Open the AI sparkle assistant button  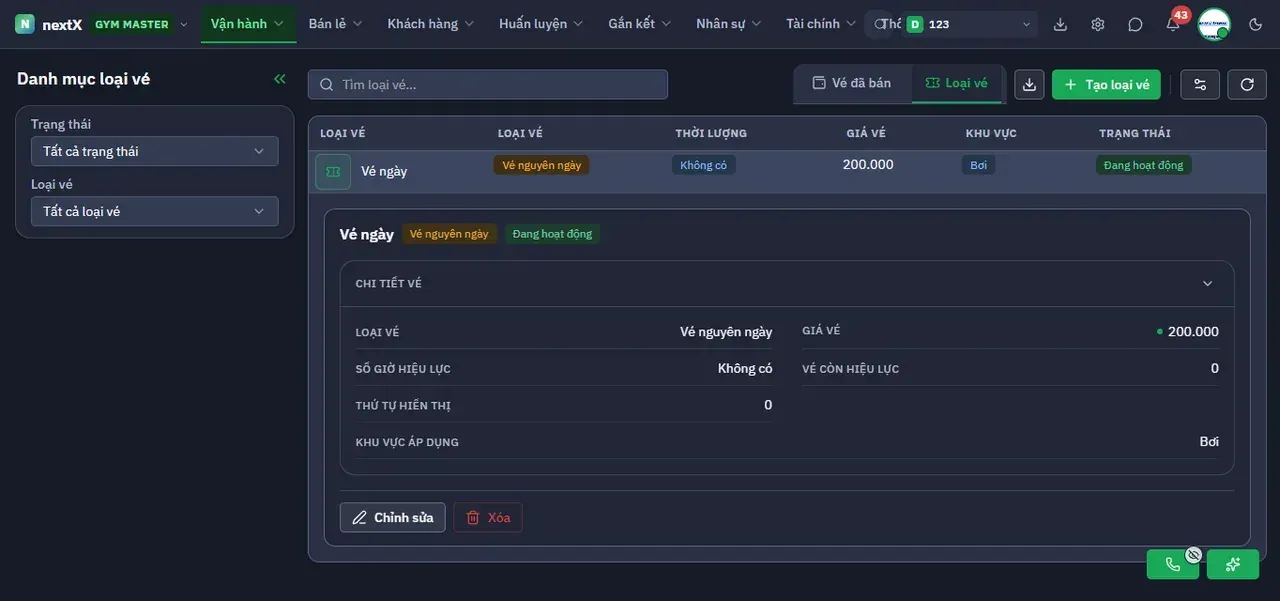[1233, 564]
